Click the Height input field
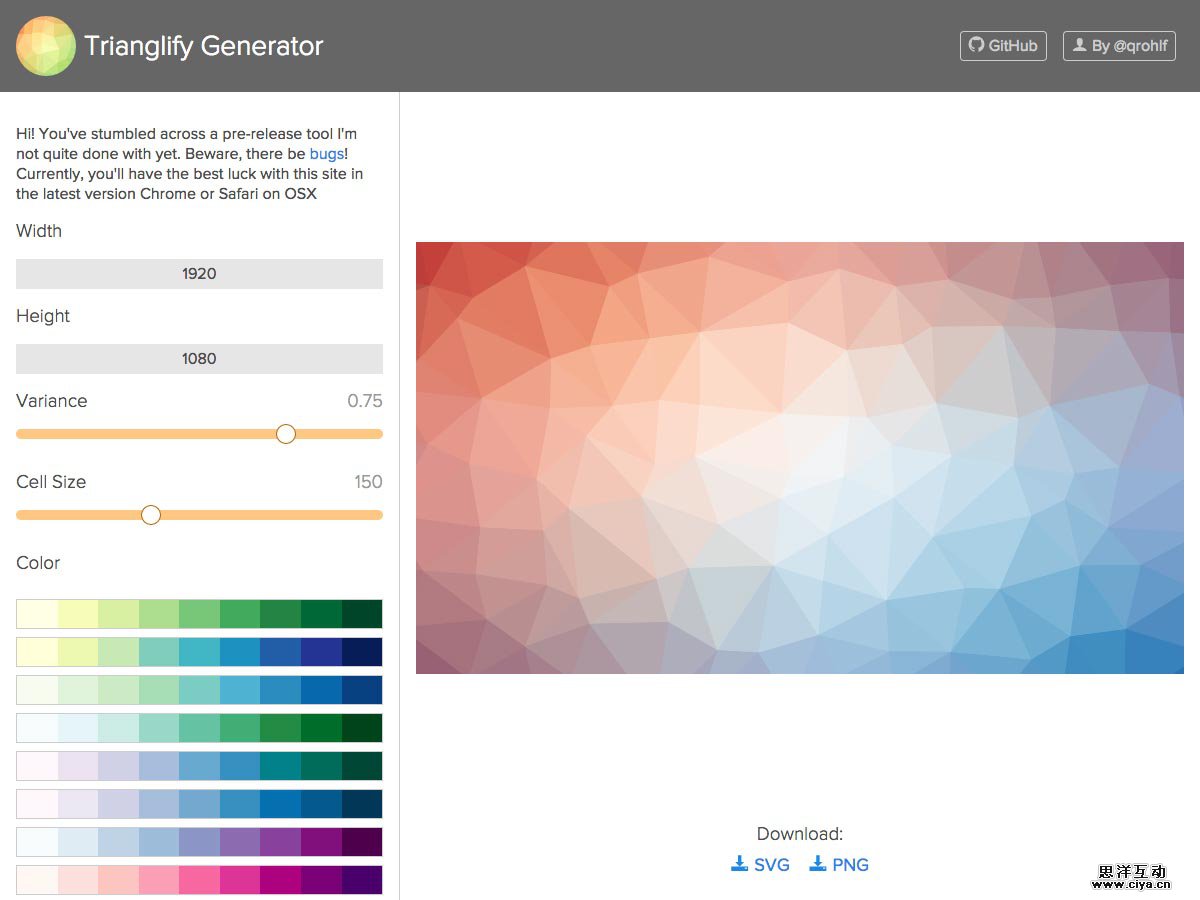The height and width of the screenshot is (900, 1200). point(199,359)
